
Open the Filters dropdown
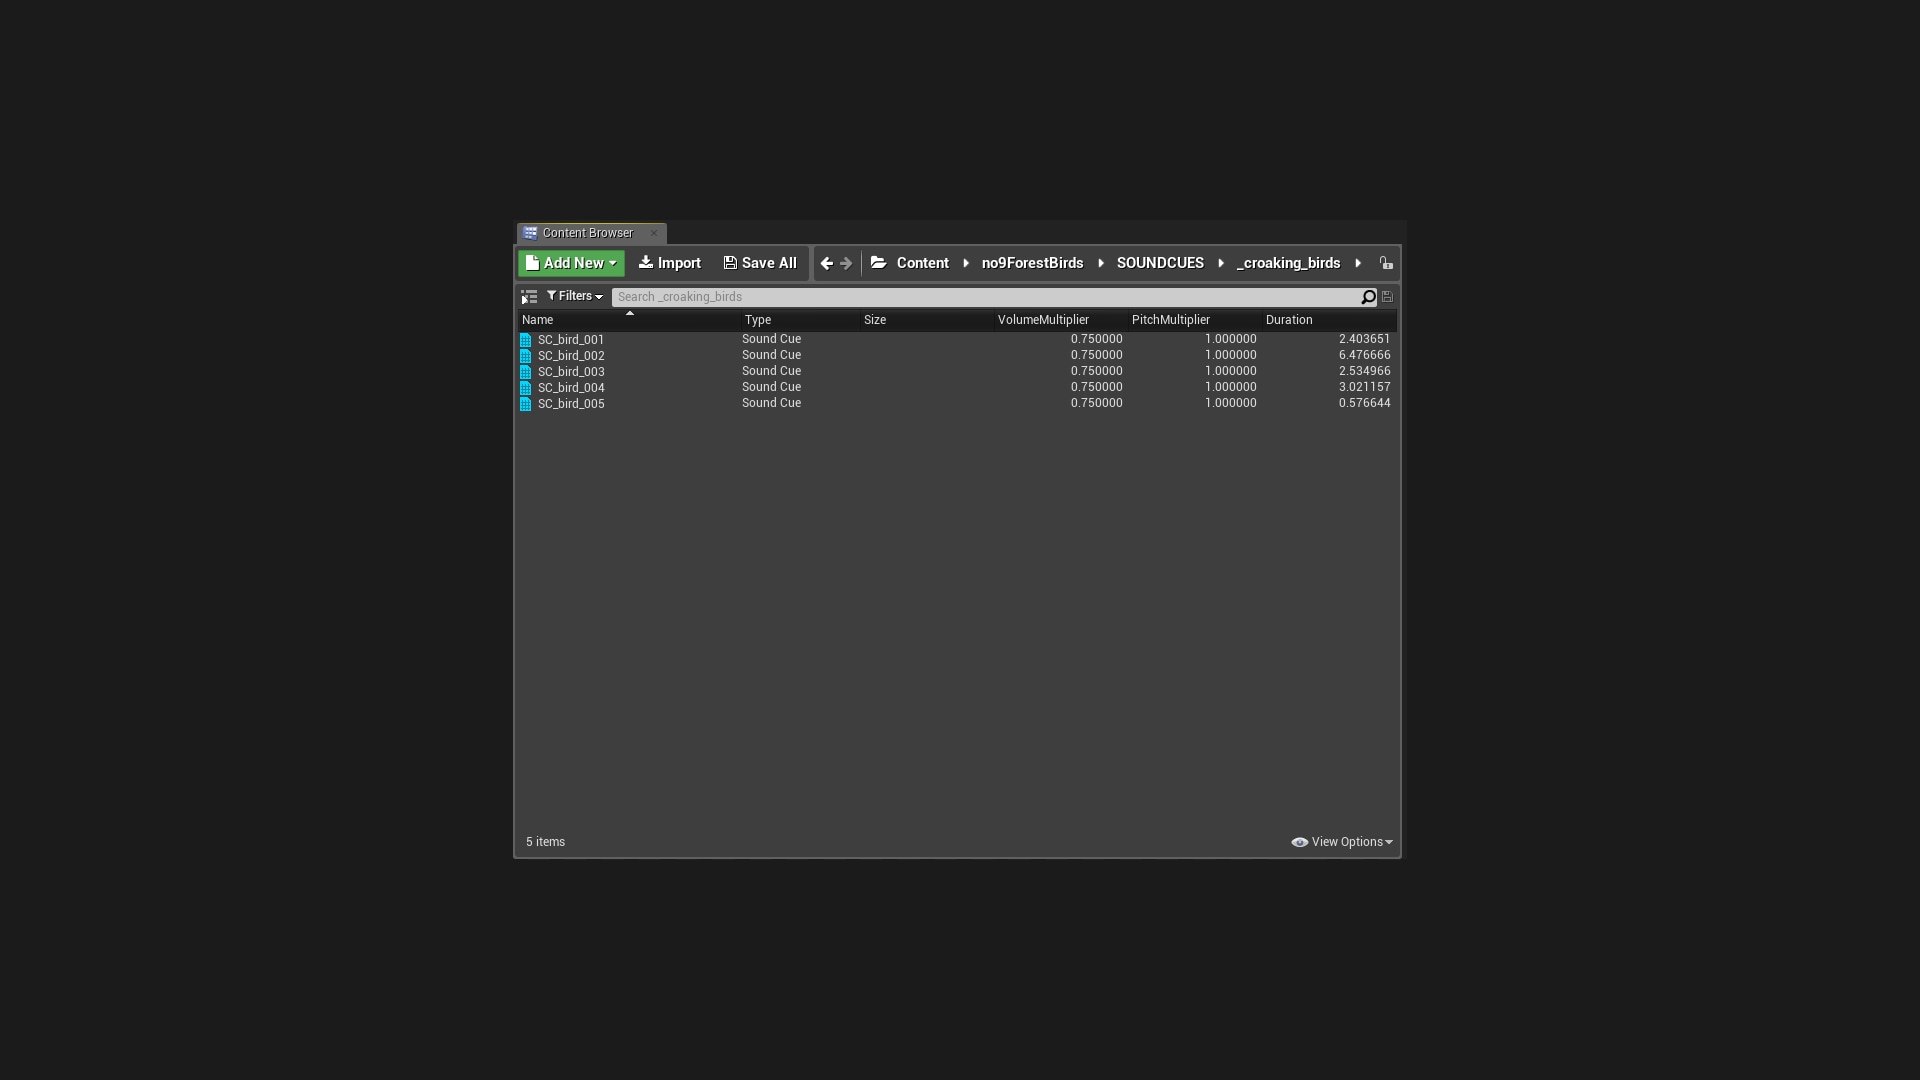574,296
